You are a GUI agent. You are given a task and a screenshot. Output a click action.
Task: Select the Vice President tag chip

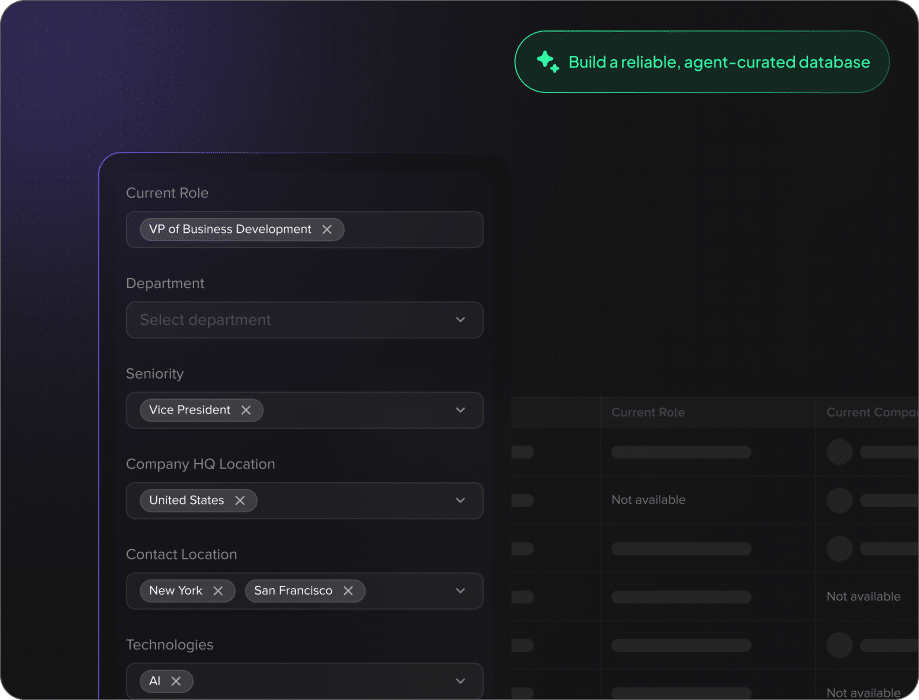tap(189, 410)
